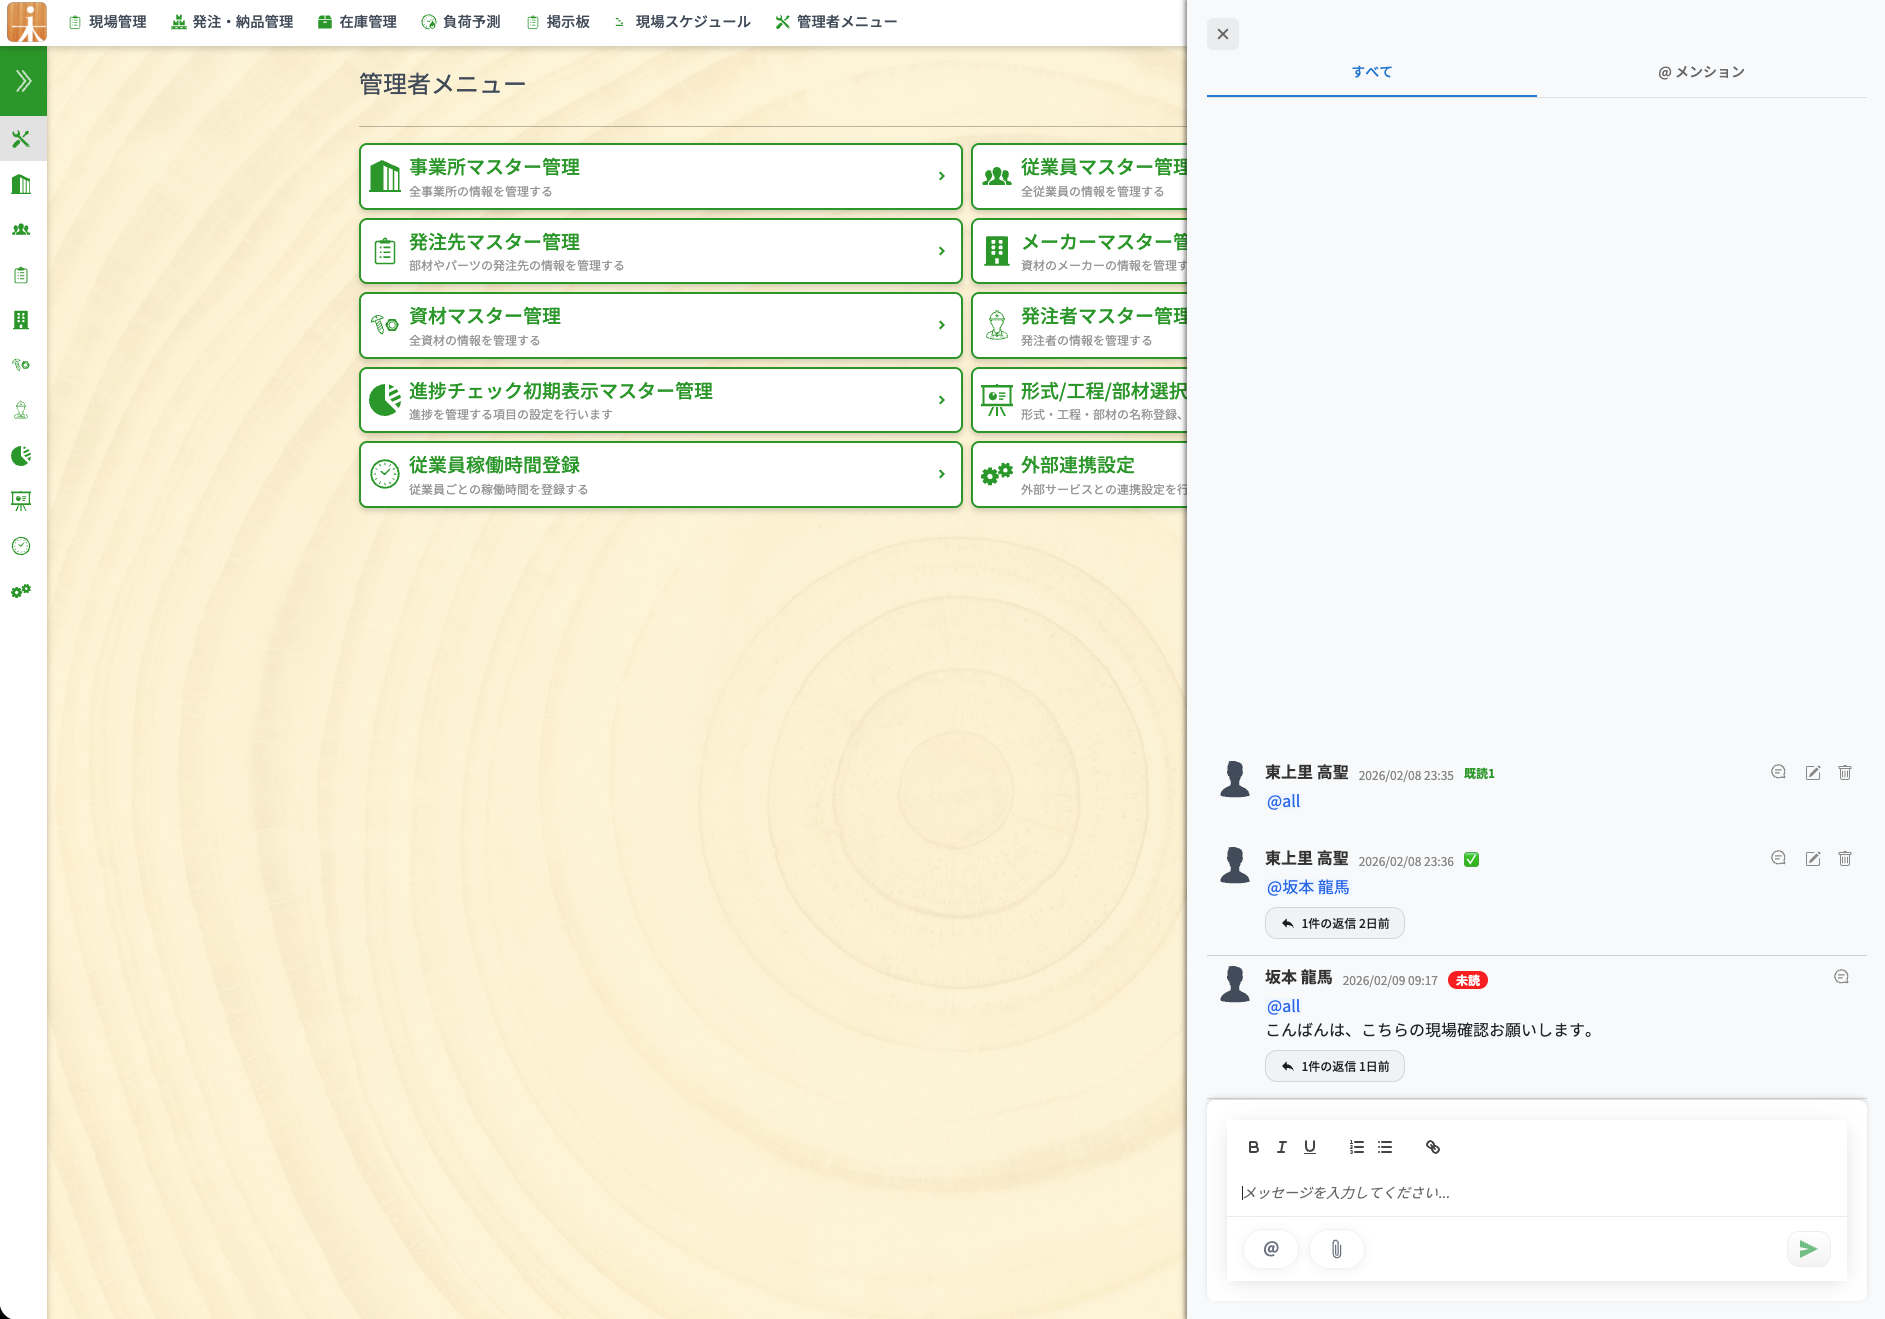Expand the left sidebar with double chevron

[23, 81]
